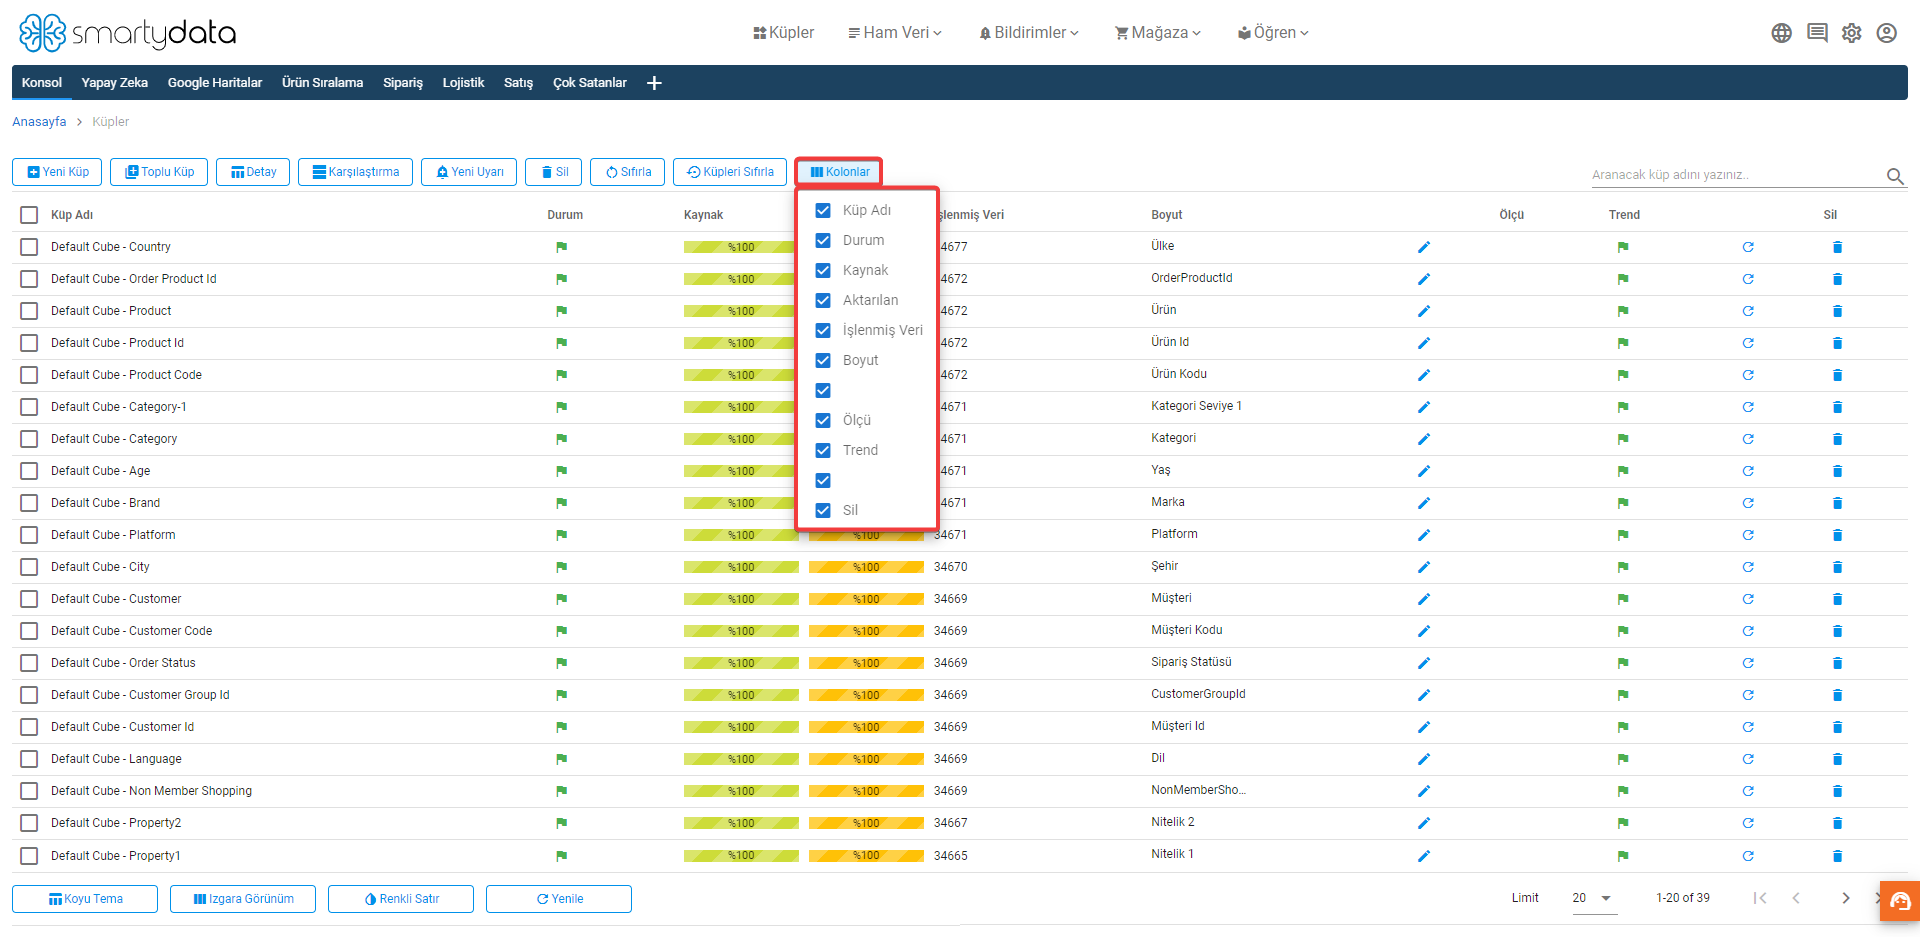The height and width of the screenshot is (937, 1920).
Task: Click the Renkli Satır button
Action: 401,899
